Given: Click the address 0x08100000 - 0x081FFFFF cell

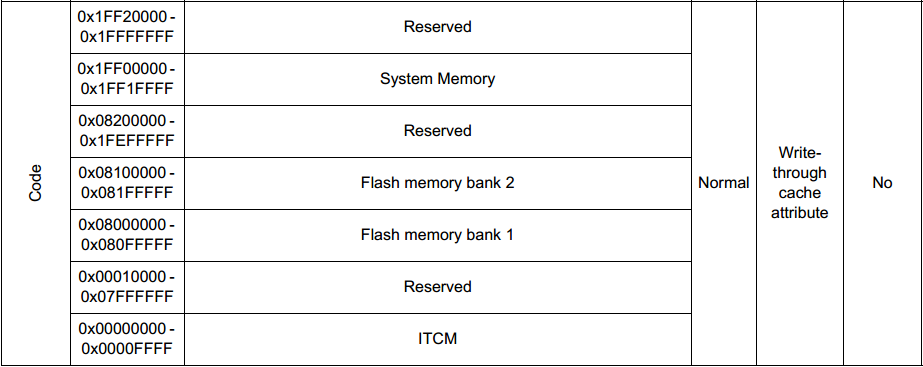Looking at the screenshot, I should [127, 183].
